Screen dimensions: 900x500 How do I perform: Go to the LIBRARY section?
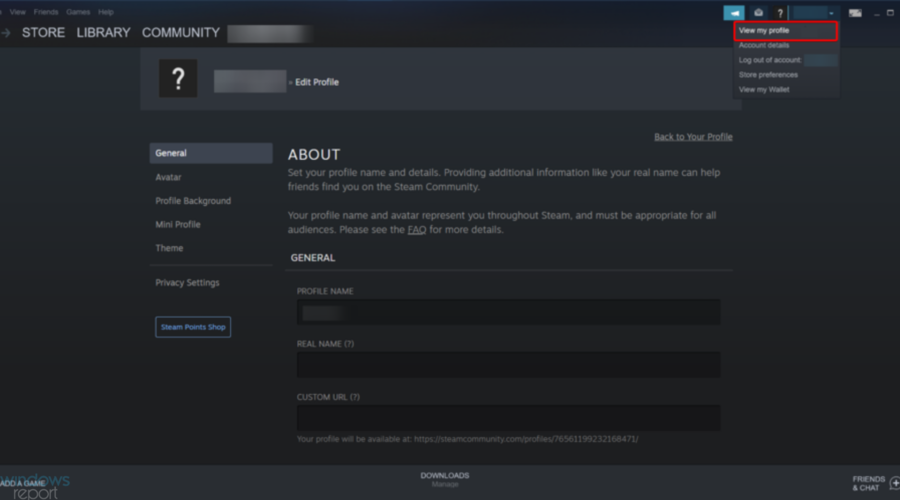(103, 33)
